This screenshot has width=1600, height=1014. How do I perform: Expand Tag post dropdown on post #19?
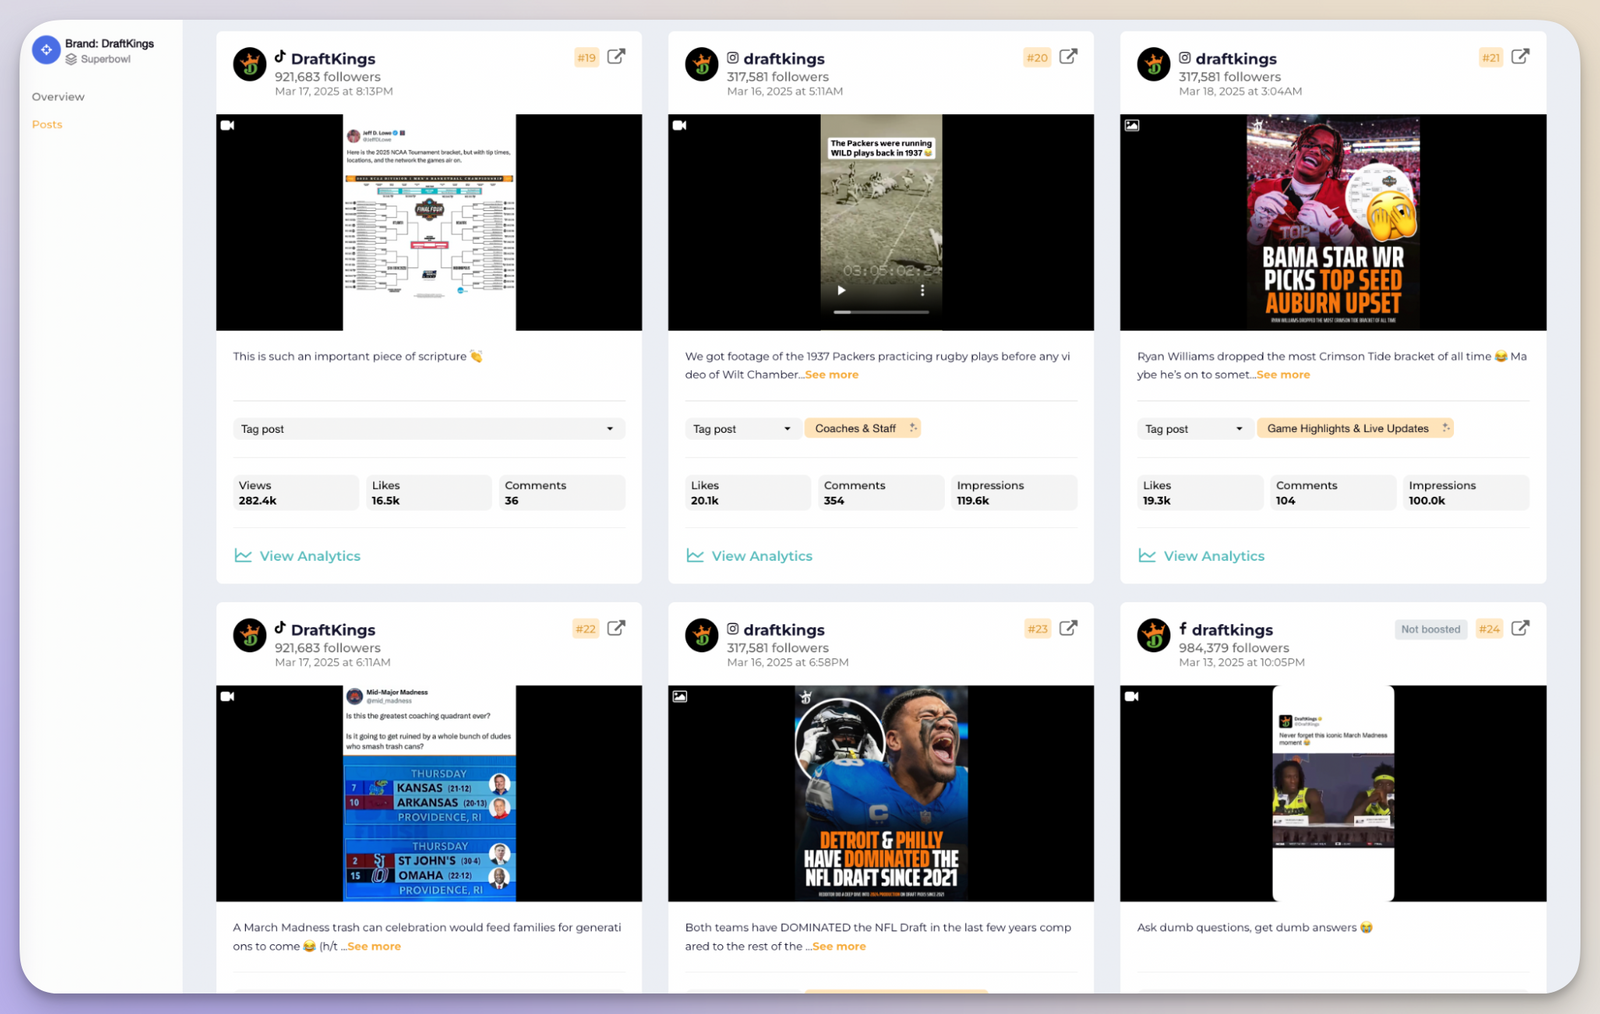point(429,429)
